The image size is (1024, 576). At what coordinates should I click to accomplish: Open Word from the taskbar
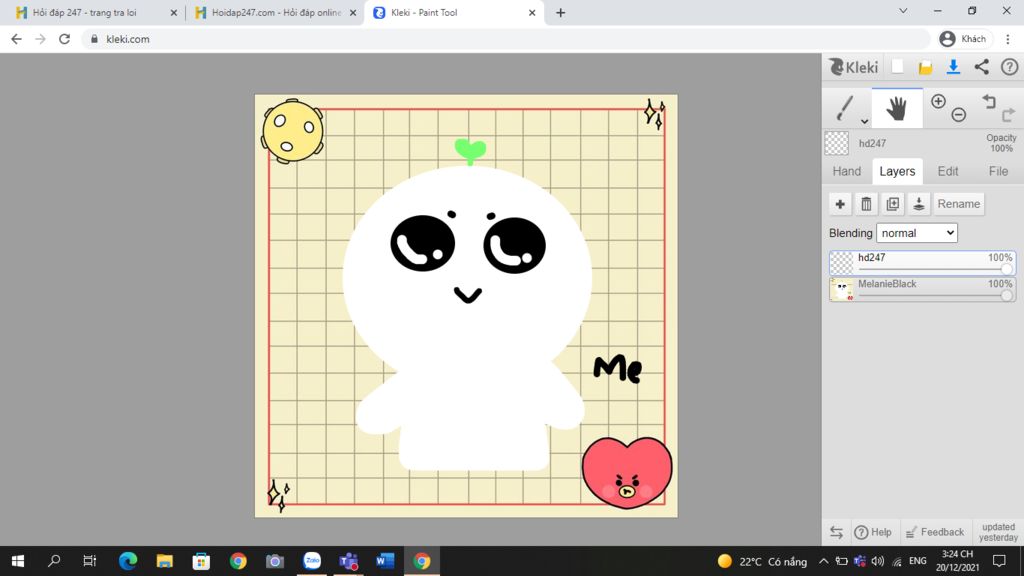point(385,561)
